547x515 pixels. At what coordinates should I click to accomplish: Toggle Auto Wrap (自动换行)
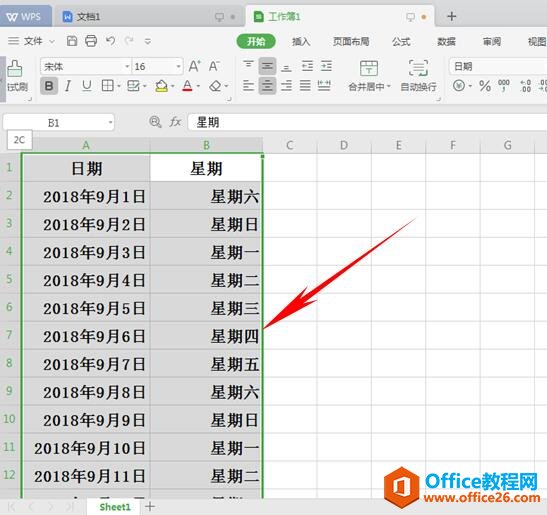pyautogui.click(x=418, y=76)
